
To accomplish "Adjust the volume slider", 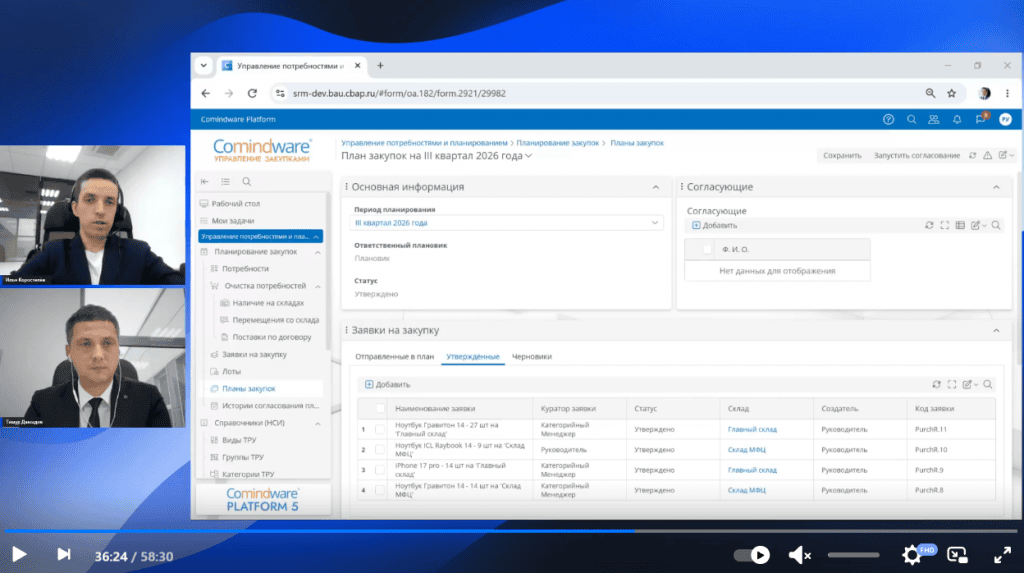I will click(x=854, y=555).
